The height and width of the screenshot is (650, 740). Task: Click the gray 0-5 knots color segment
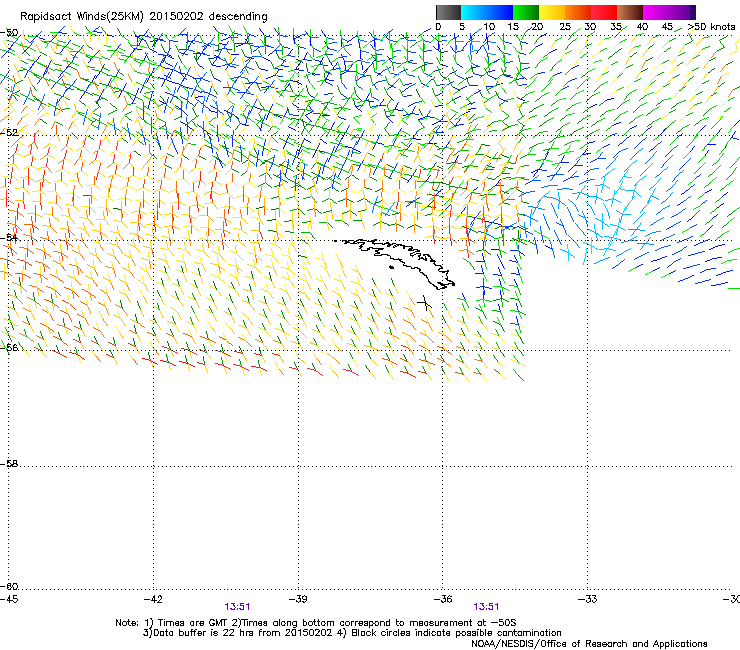pos(448,12)
